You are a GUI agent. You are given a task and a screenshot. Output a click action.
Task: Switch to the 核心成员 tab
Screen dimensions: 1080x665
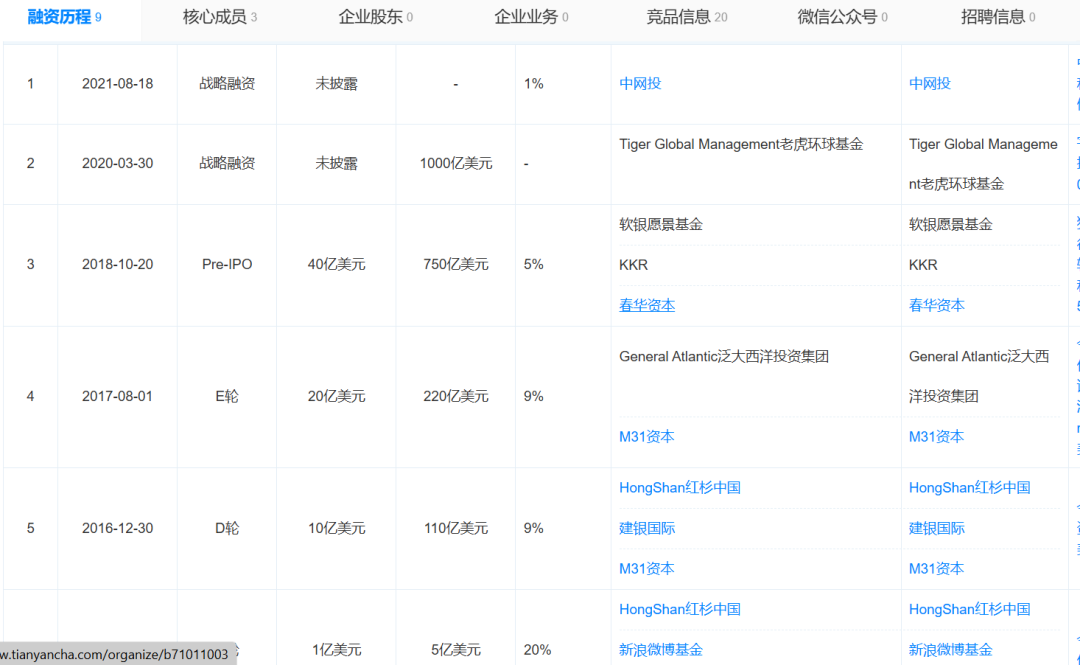coord(220,17)
